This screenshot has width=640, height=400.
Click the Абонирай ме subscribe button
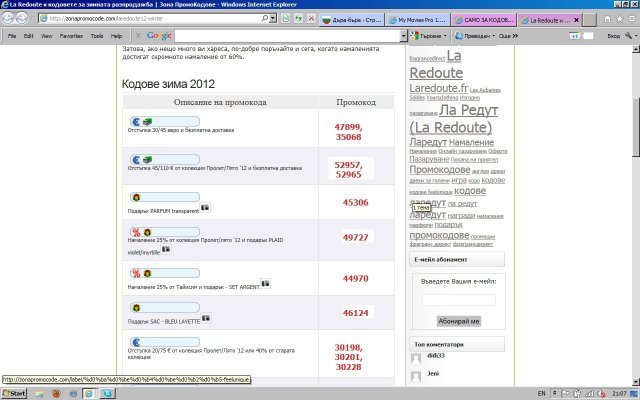pyautogui.click(x=459, y=321)
